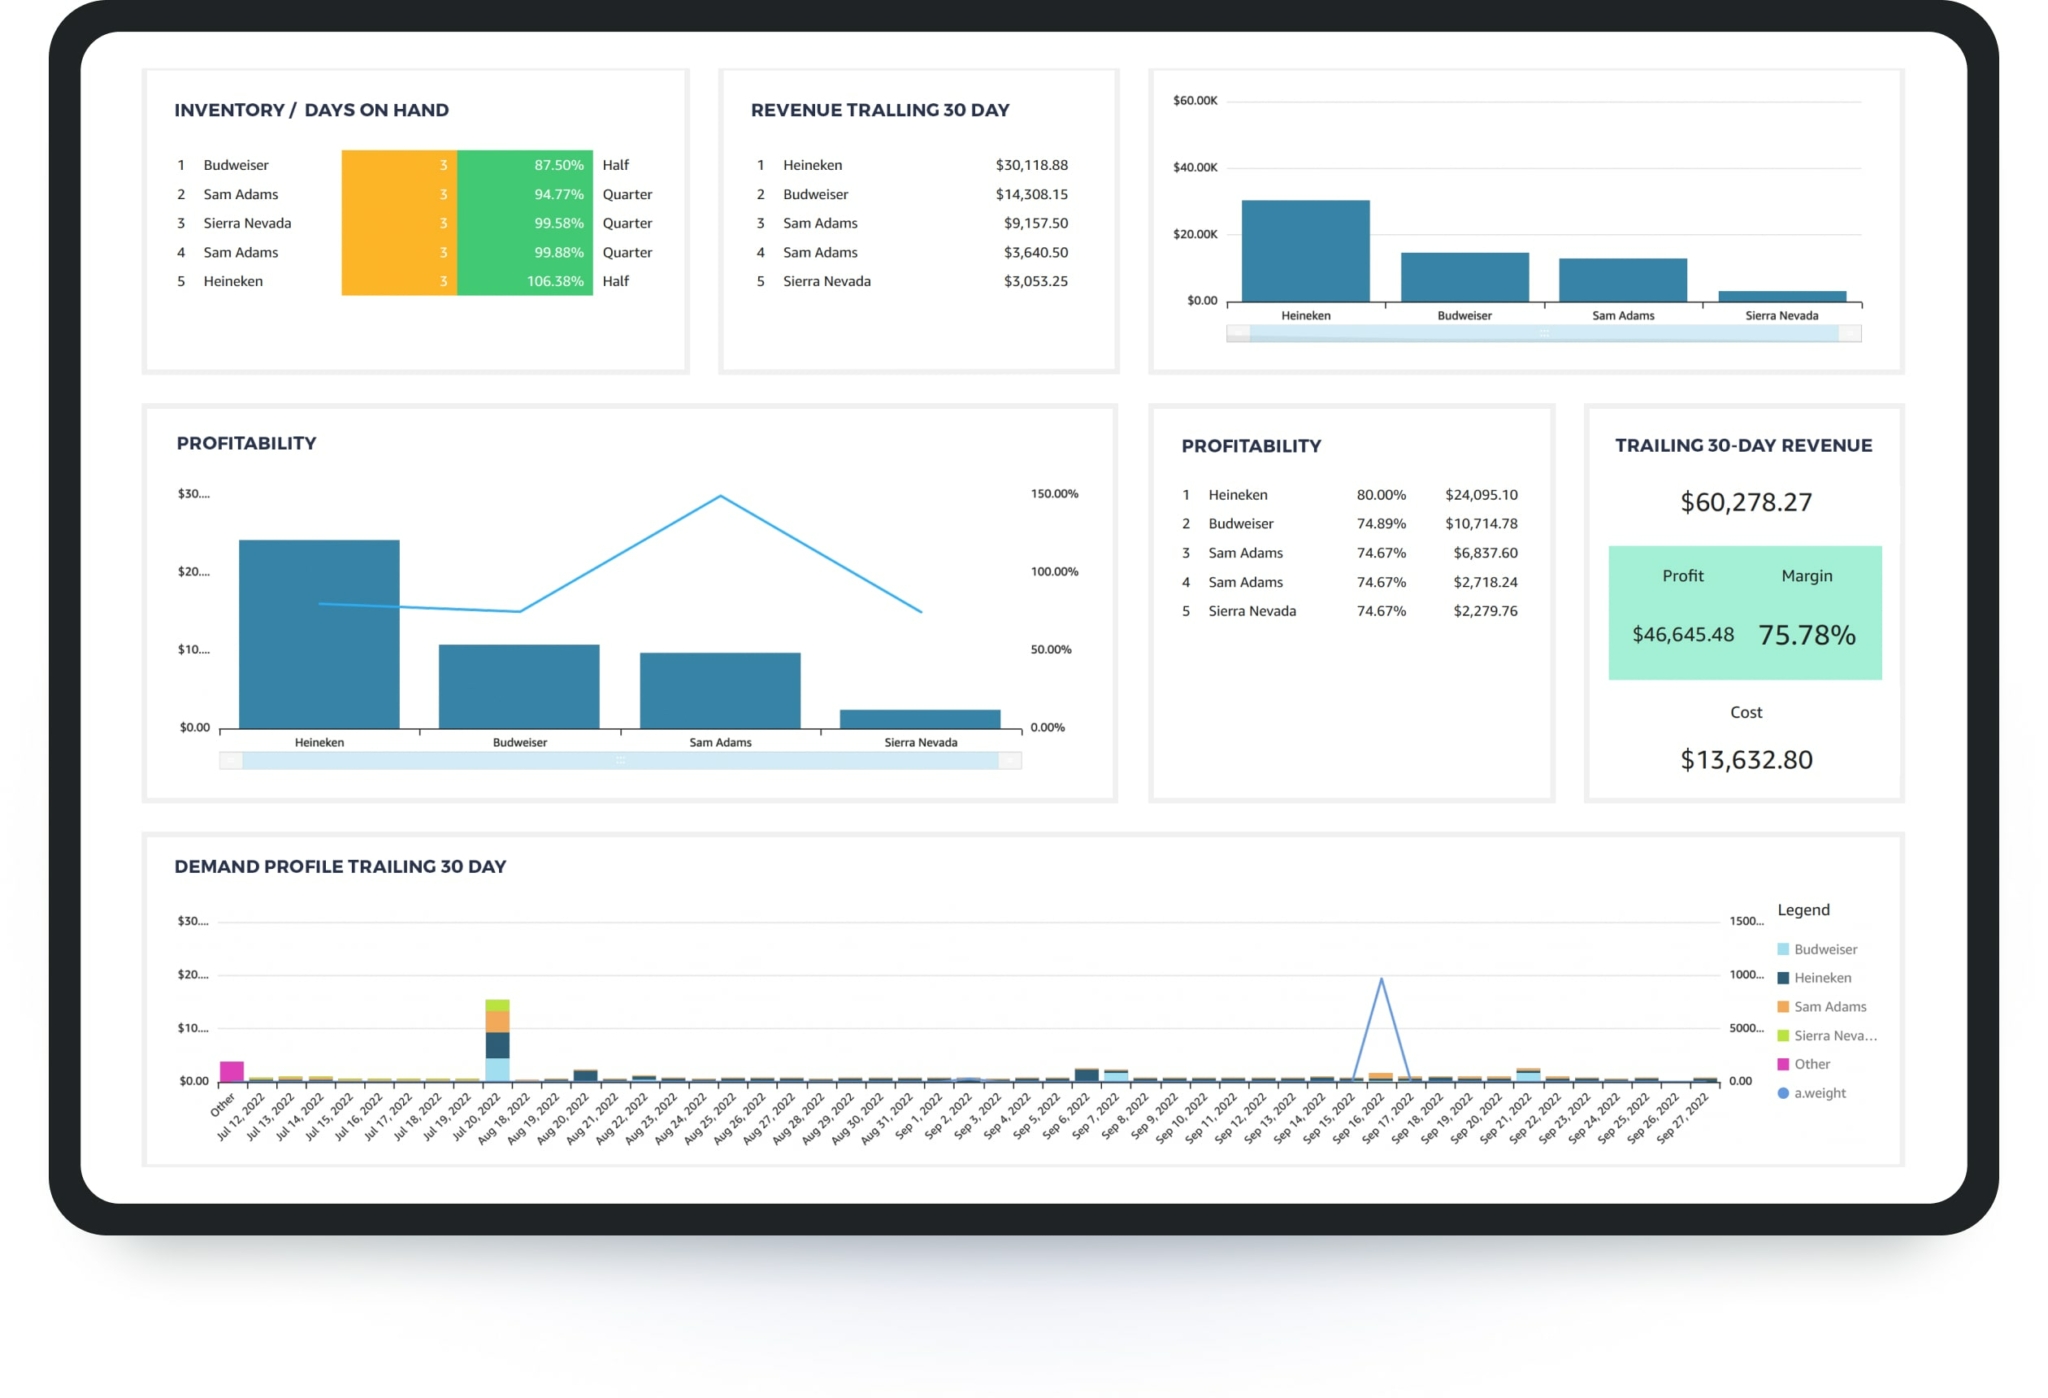Click the blue line peak near Sep 16, 2022
2048x1398 pixels.
pyautogui.click(x=1379, y=980)
